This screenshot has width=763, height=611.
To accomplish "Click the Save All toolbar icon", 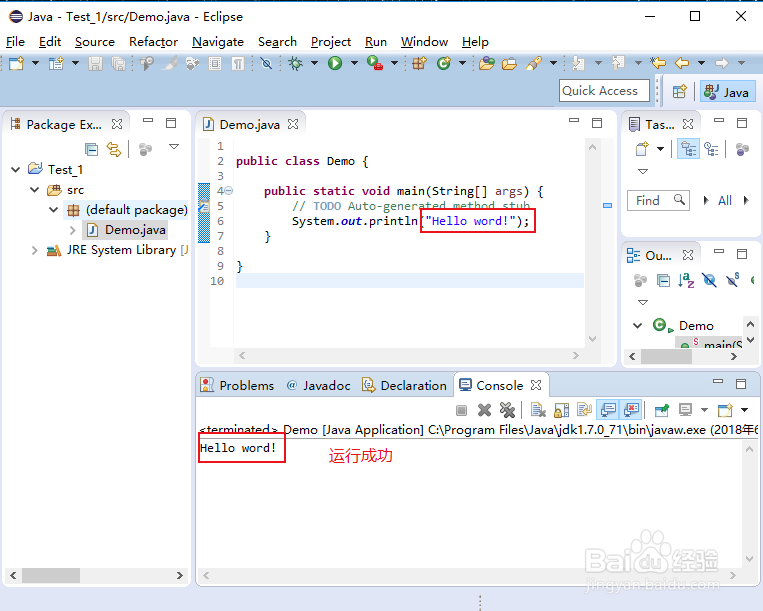I will [x=118, y=63].
